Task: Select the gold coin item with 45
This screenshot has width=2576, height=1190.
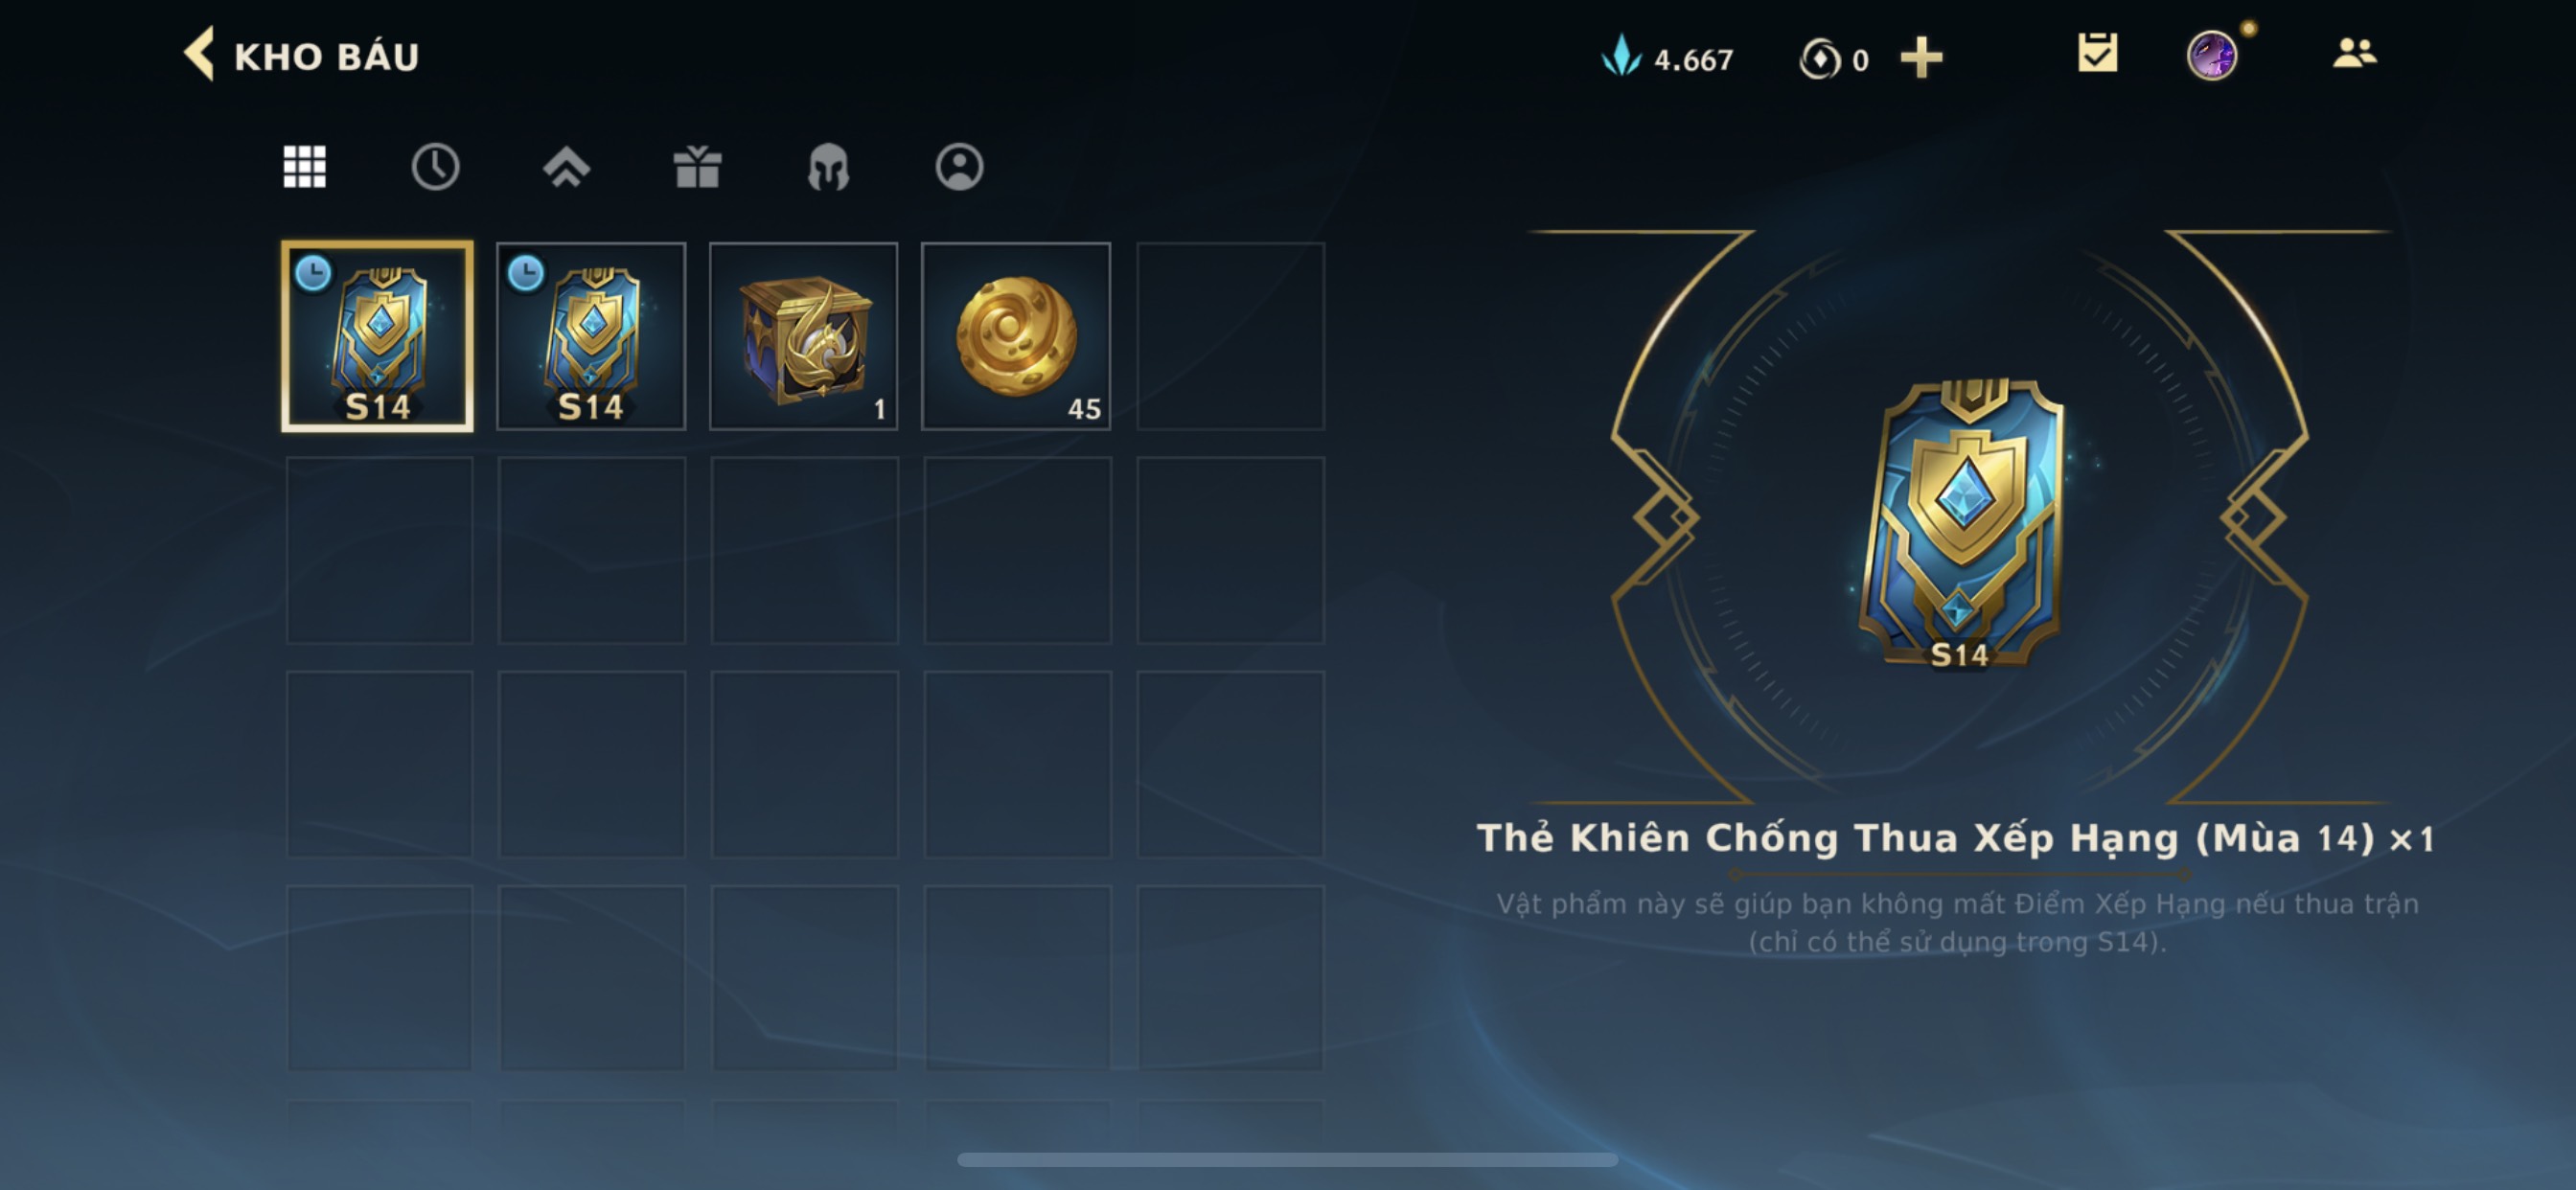Action: 1016,337
